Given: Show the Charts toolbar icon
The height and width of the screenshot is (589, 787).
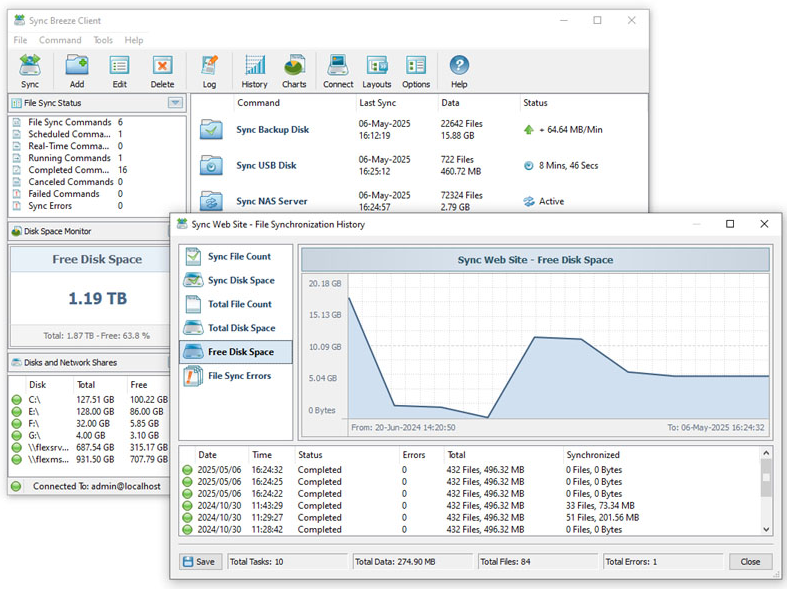Looking at the screenshot, I should pos(294,68).
